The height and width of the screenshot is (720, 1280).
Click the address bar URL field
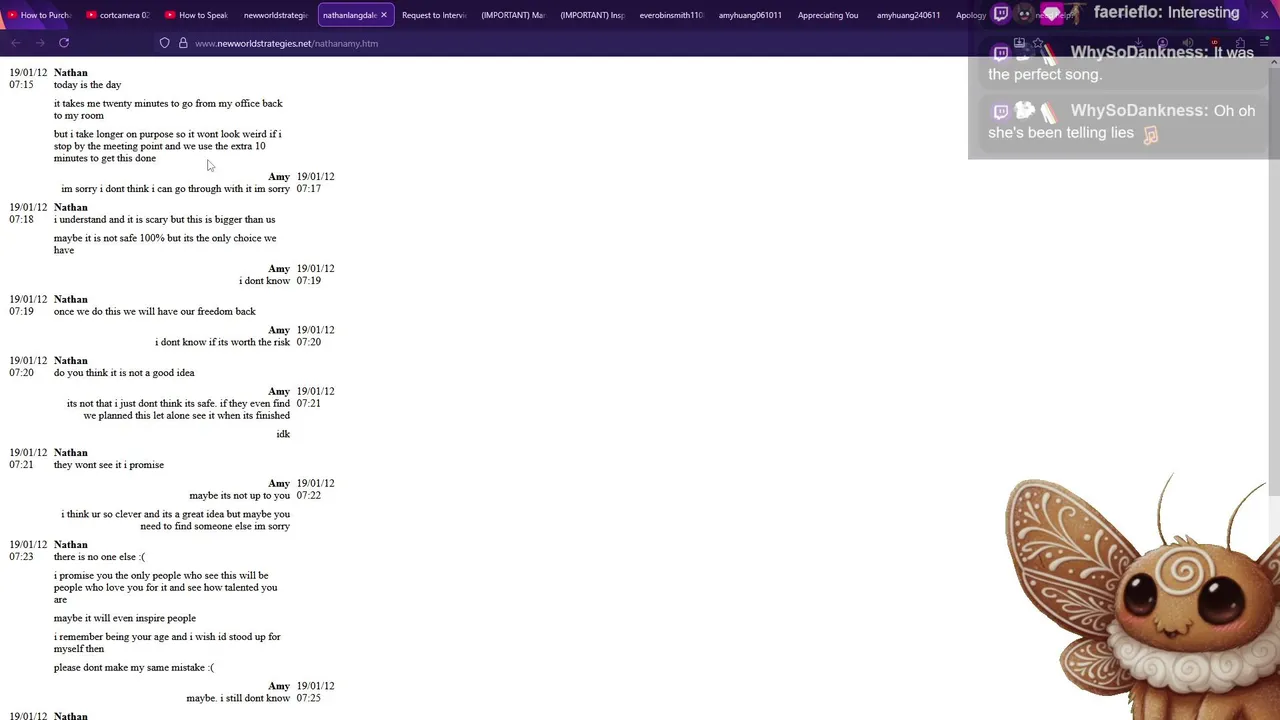(286, 43)
